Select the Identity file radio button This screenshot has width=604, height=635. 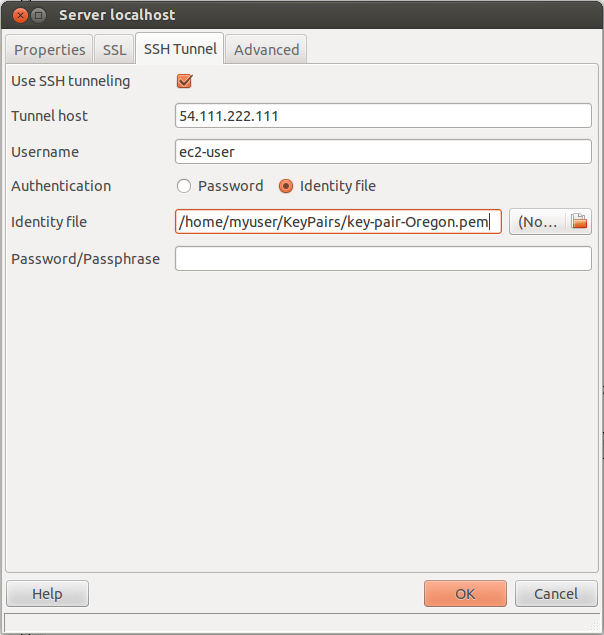[286, 186]
